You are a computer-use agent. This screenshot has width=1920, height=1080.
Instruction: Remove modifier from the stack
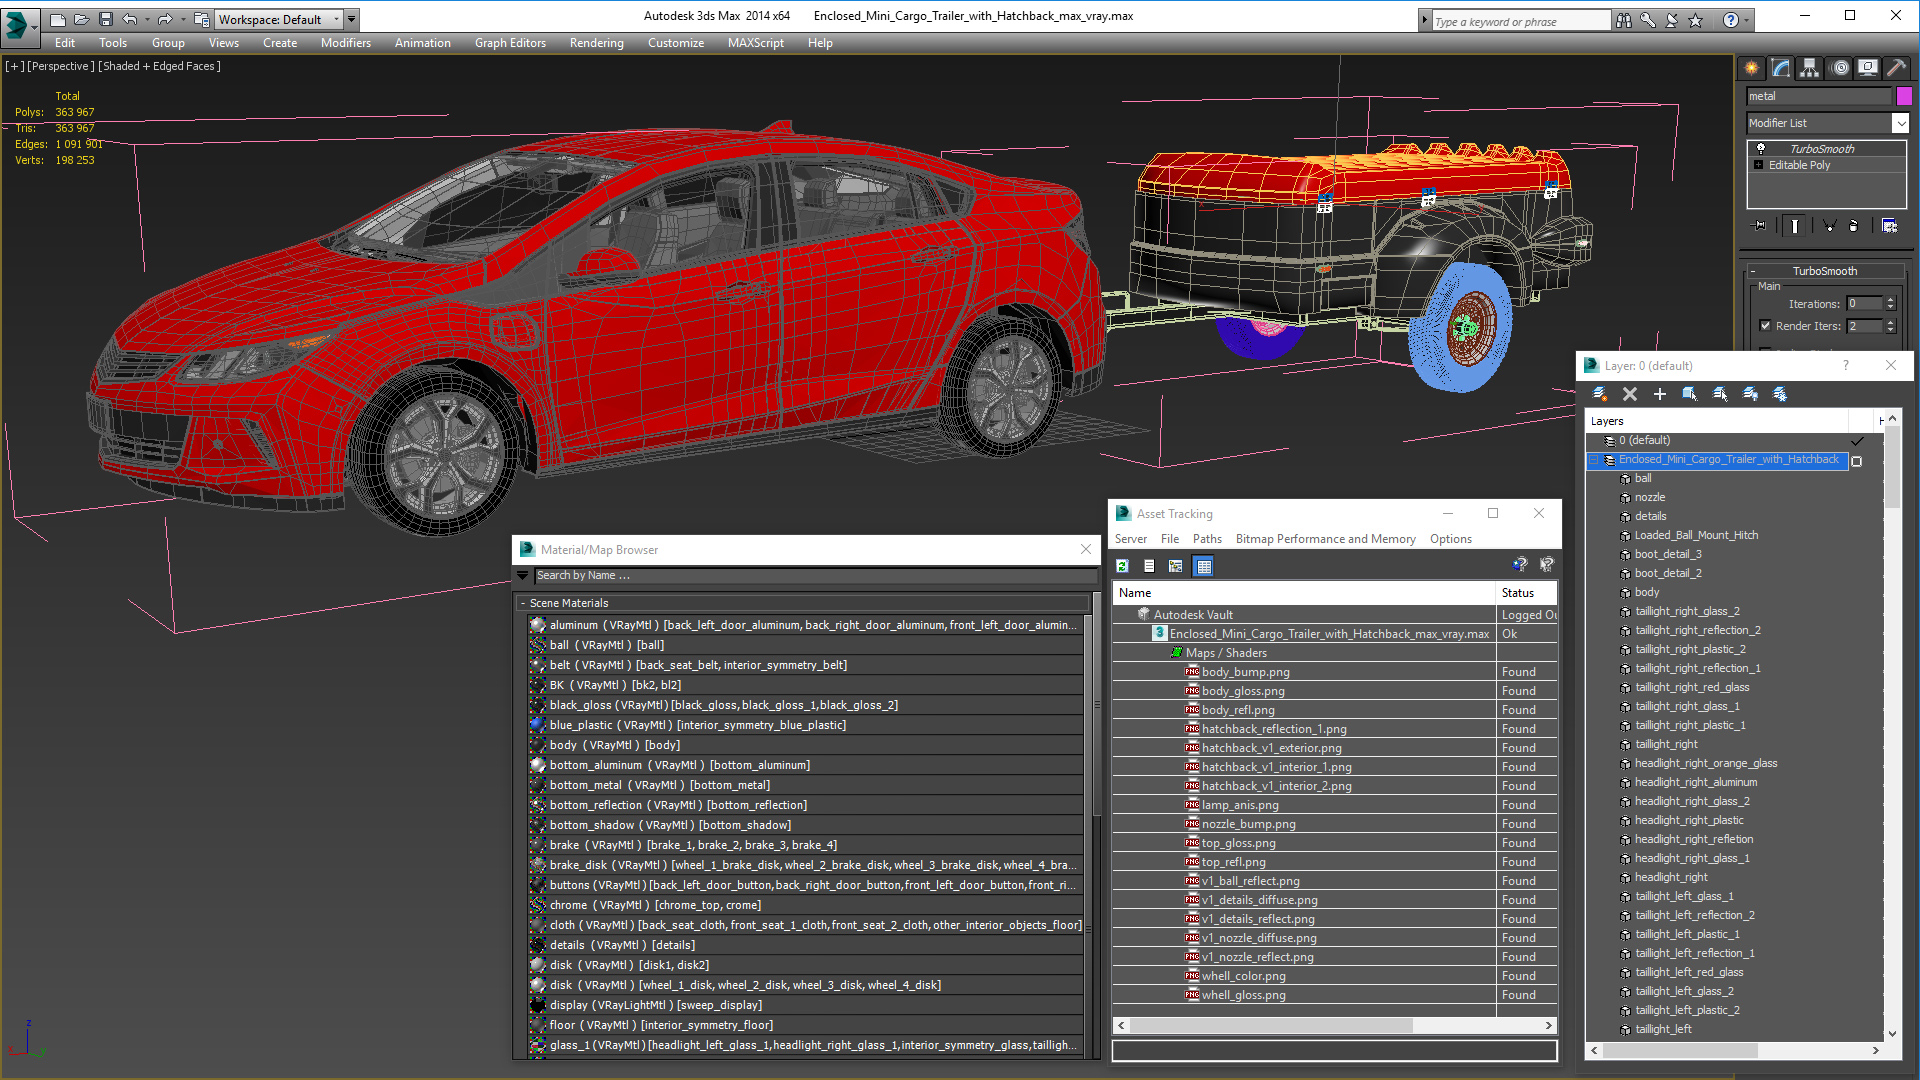pyautogui.click(x=1853, y=226)
